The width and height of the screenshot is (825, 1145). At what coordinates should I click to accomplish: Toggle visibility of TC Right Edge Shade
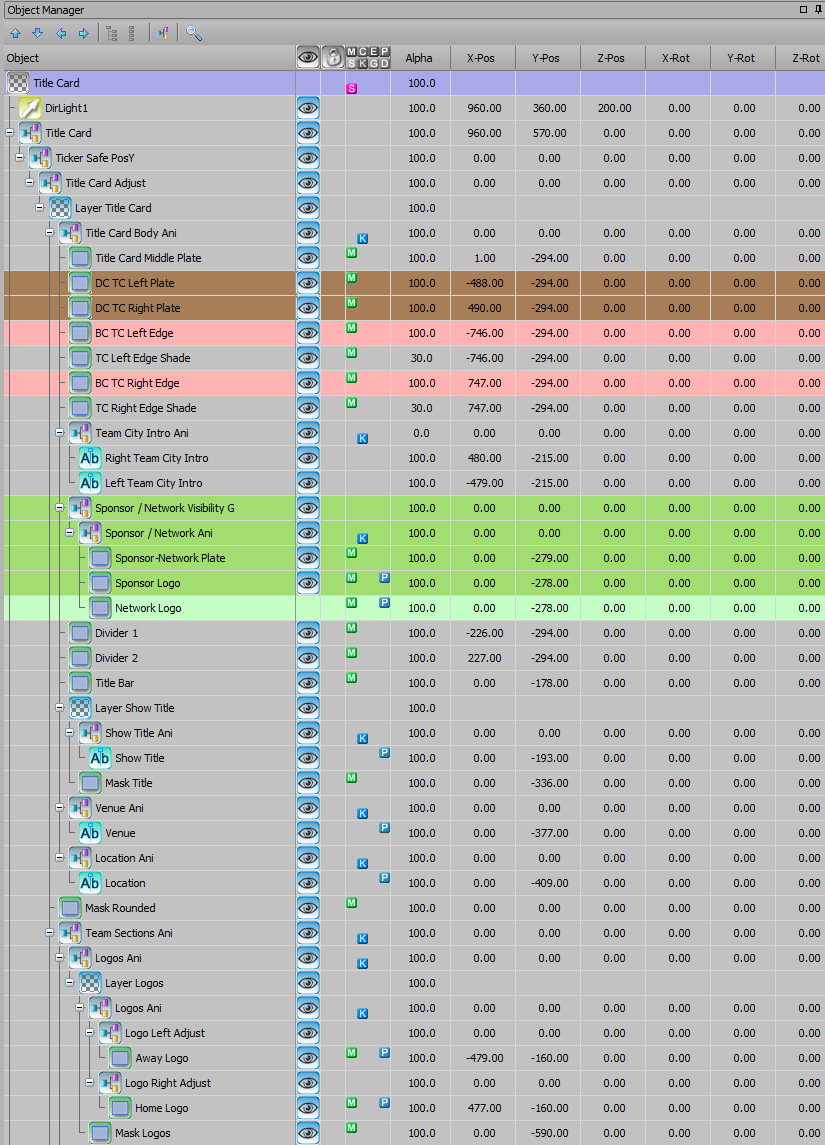(x=308, y=408)
